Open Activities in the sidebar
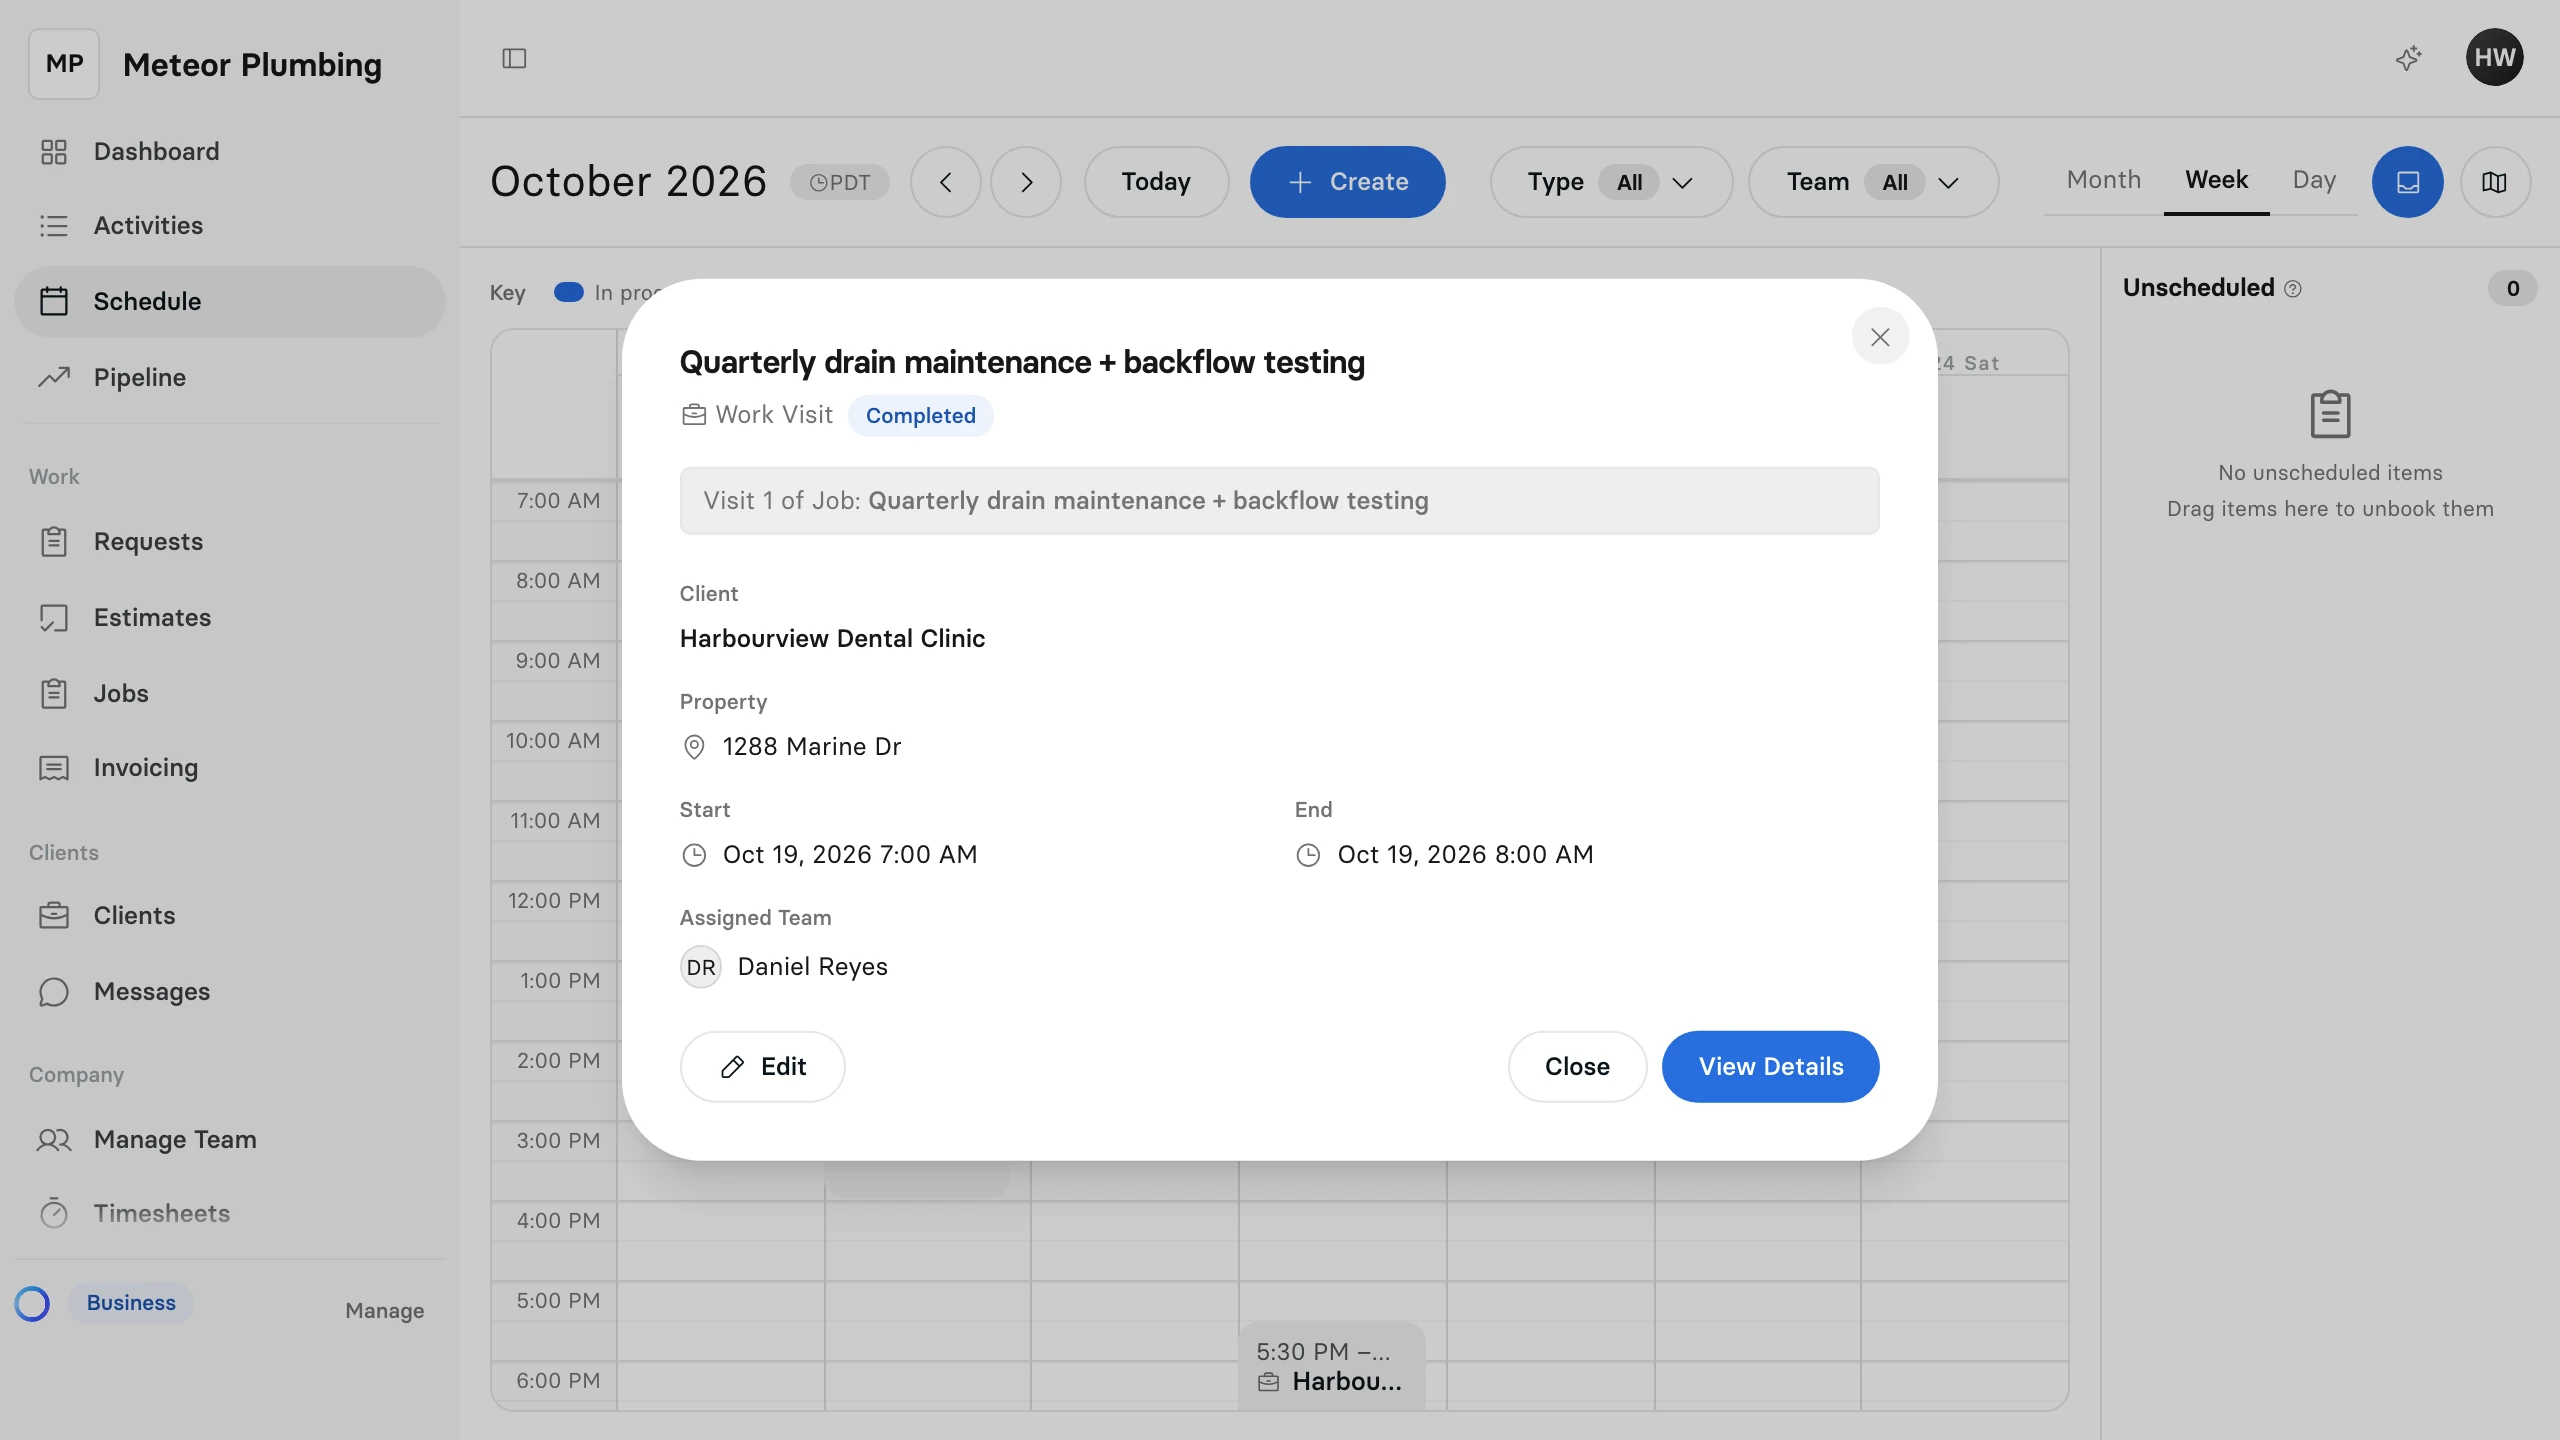The width and height of the screenshot is (2560, 1440). [230, 225]
